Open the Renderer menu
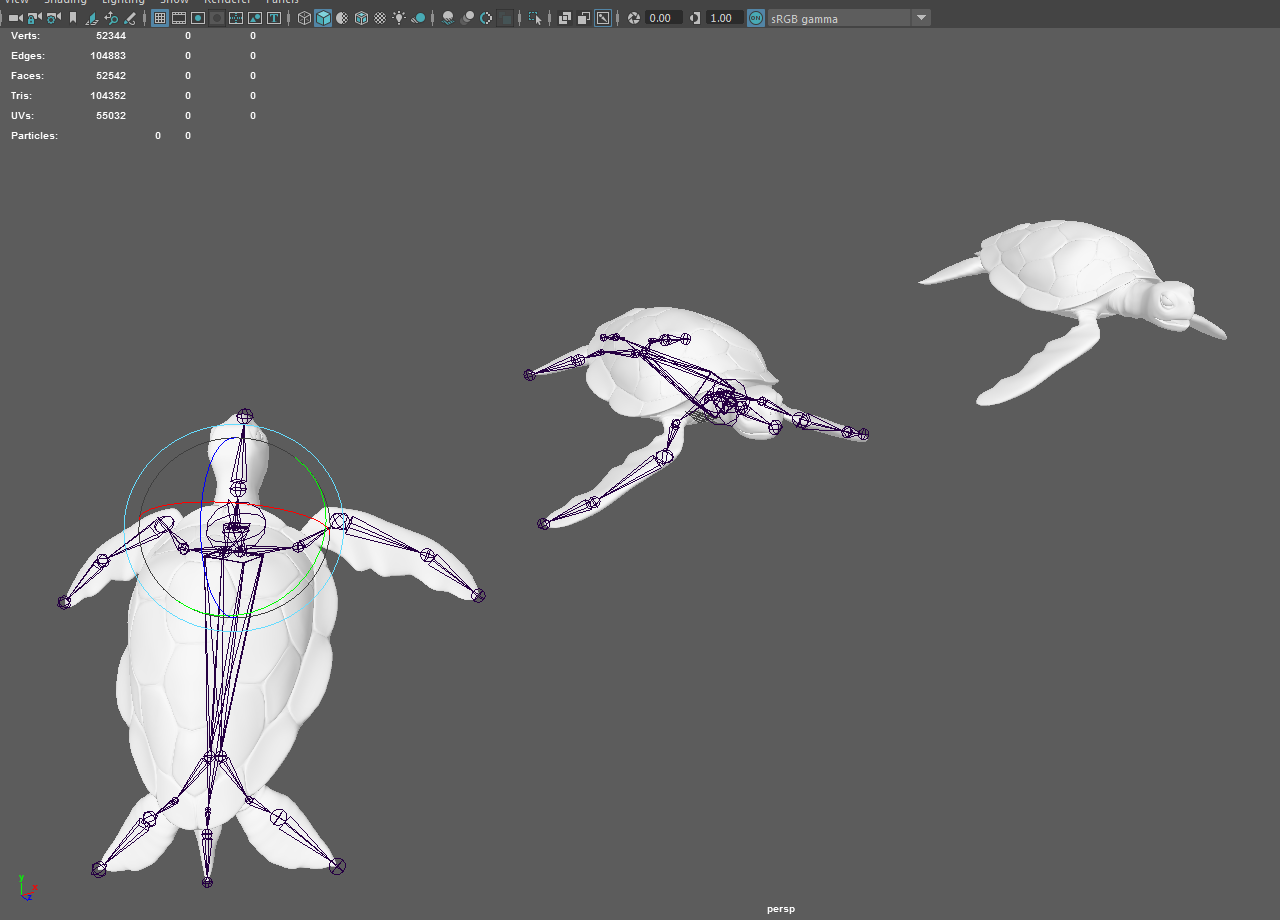Image resolution: width=1280 pixels, height=920 pixels. (x=227, y=2)
